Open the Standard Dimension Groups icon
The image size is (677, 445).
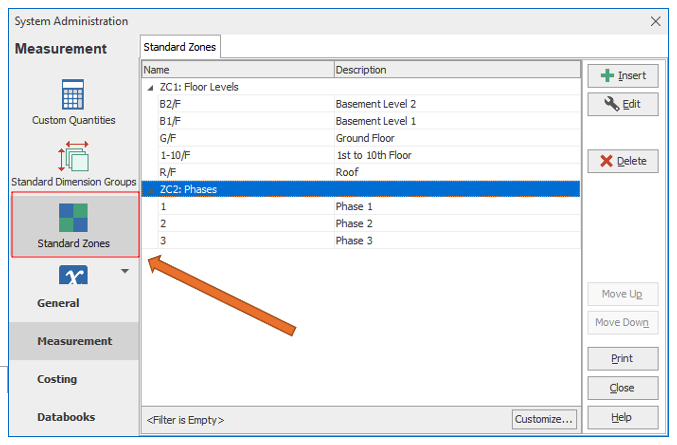pos(73,156)
